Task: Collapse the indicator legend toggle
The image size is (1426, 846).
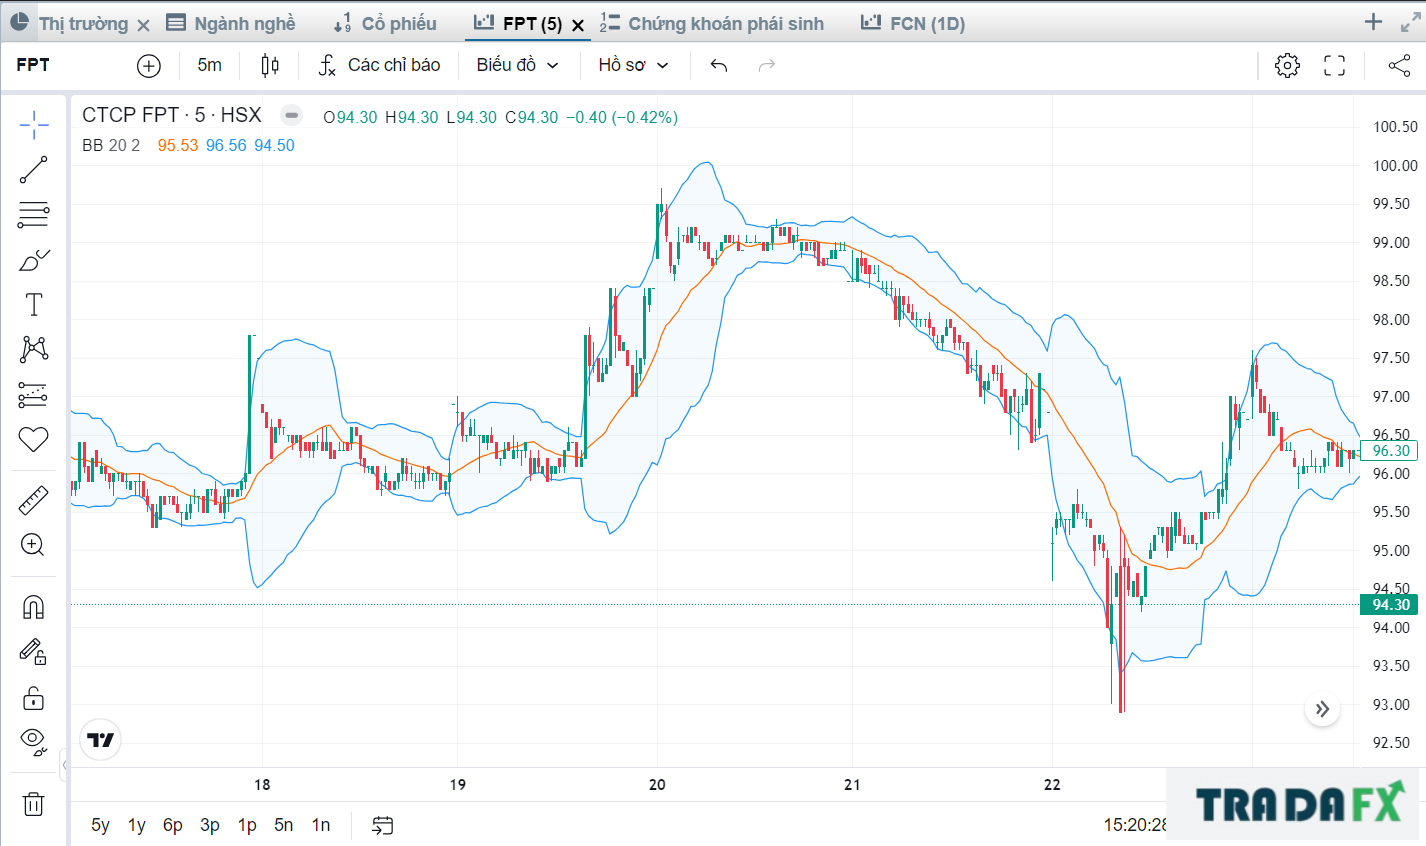Action: pyautogui.click(x=291, y=115)
